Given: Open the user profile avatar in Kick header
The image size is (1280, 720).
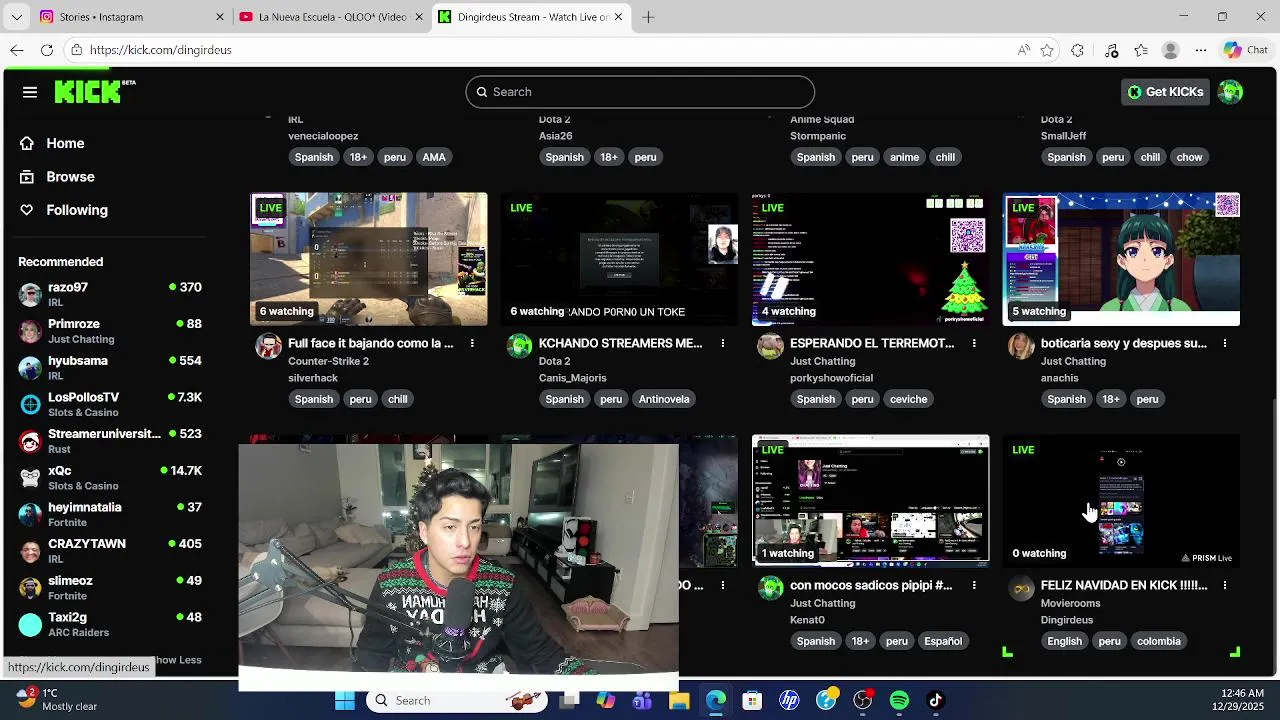Looking at the screenshot, I should (1230, 92).
